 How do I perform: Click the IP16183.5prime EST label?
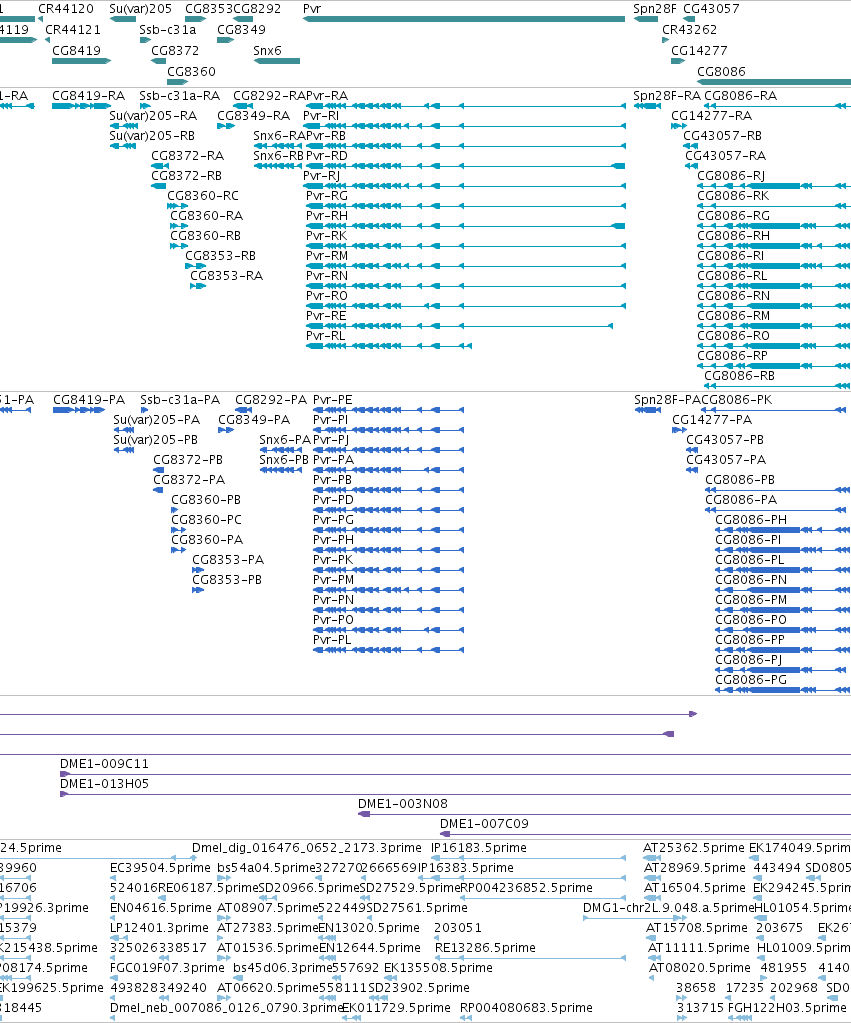tap(478, 847)
